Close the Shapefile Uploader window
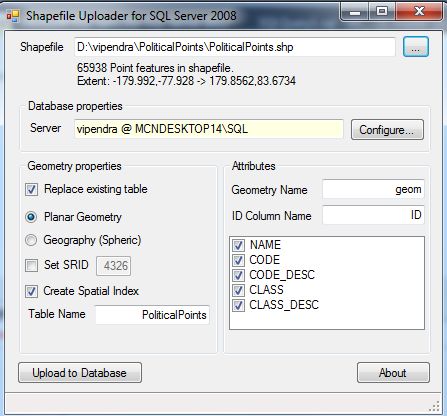This screenshot has width=447, height=416. (419, 12)
